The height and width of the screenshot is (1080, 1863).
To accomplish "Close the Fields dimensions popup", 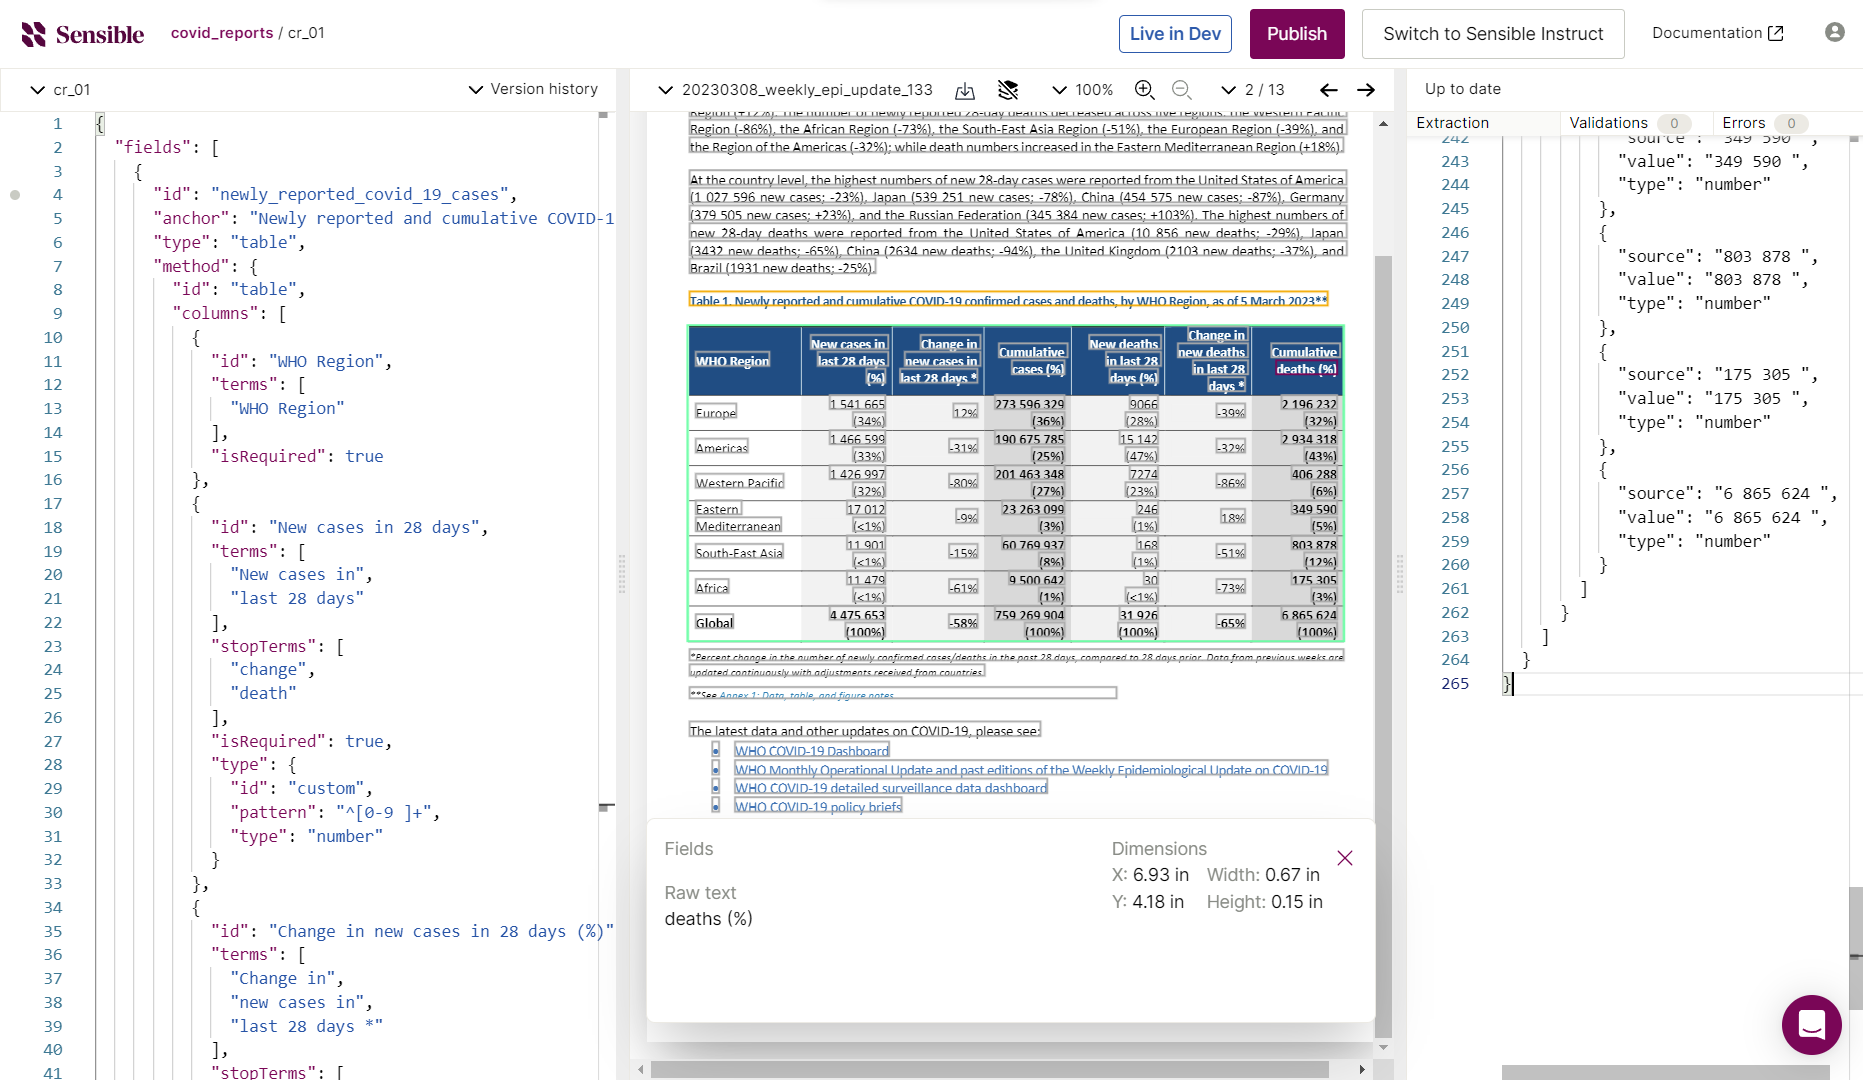I will click(x=1345, y=858).
